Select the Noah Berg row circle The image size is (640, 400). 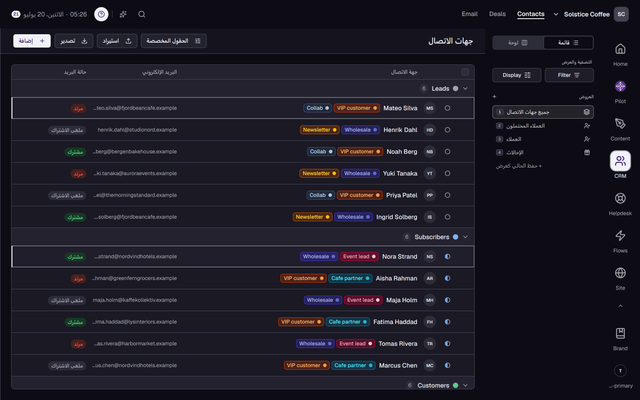click(447, 151)
